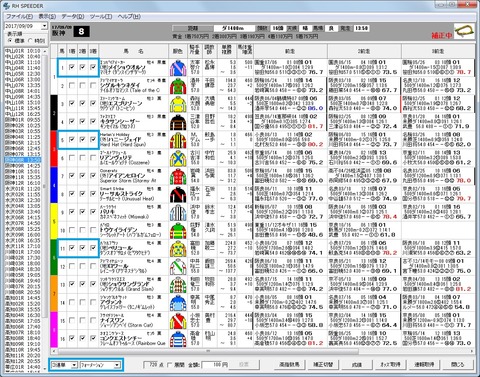Select the 時刻 display order radio button

coord(31,41)
